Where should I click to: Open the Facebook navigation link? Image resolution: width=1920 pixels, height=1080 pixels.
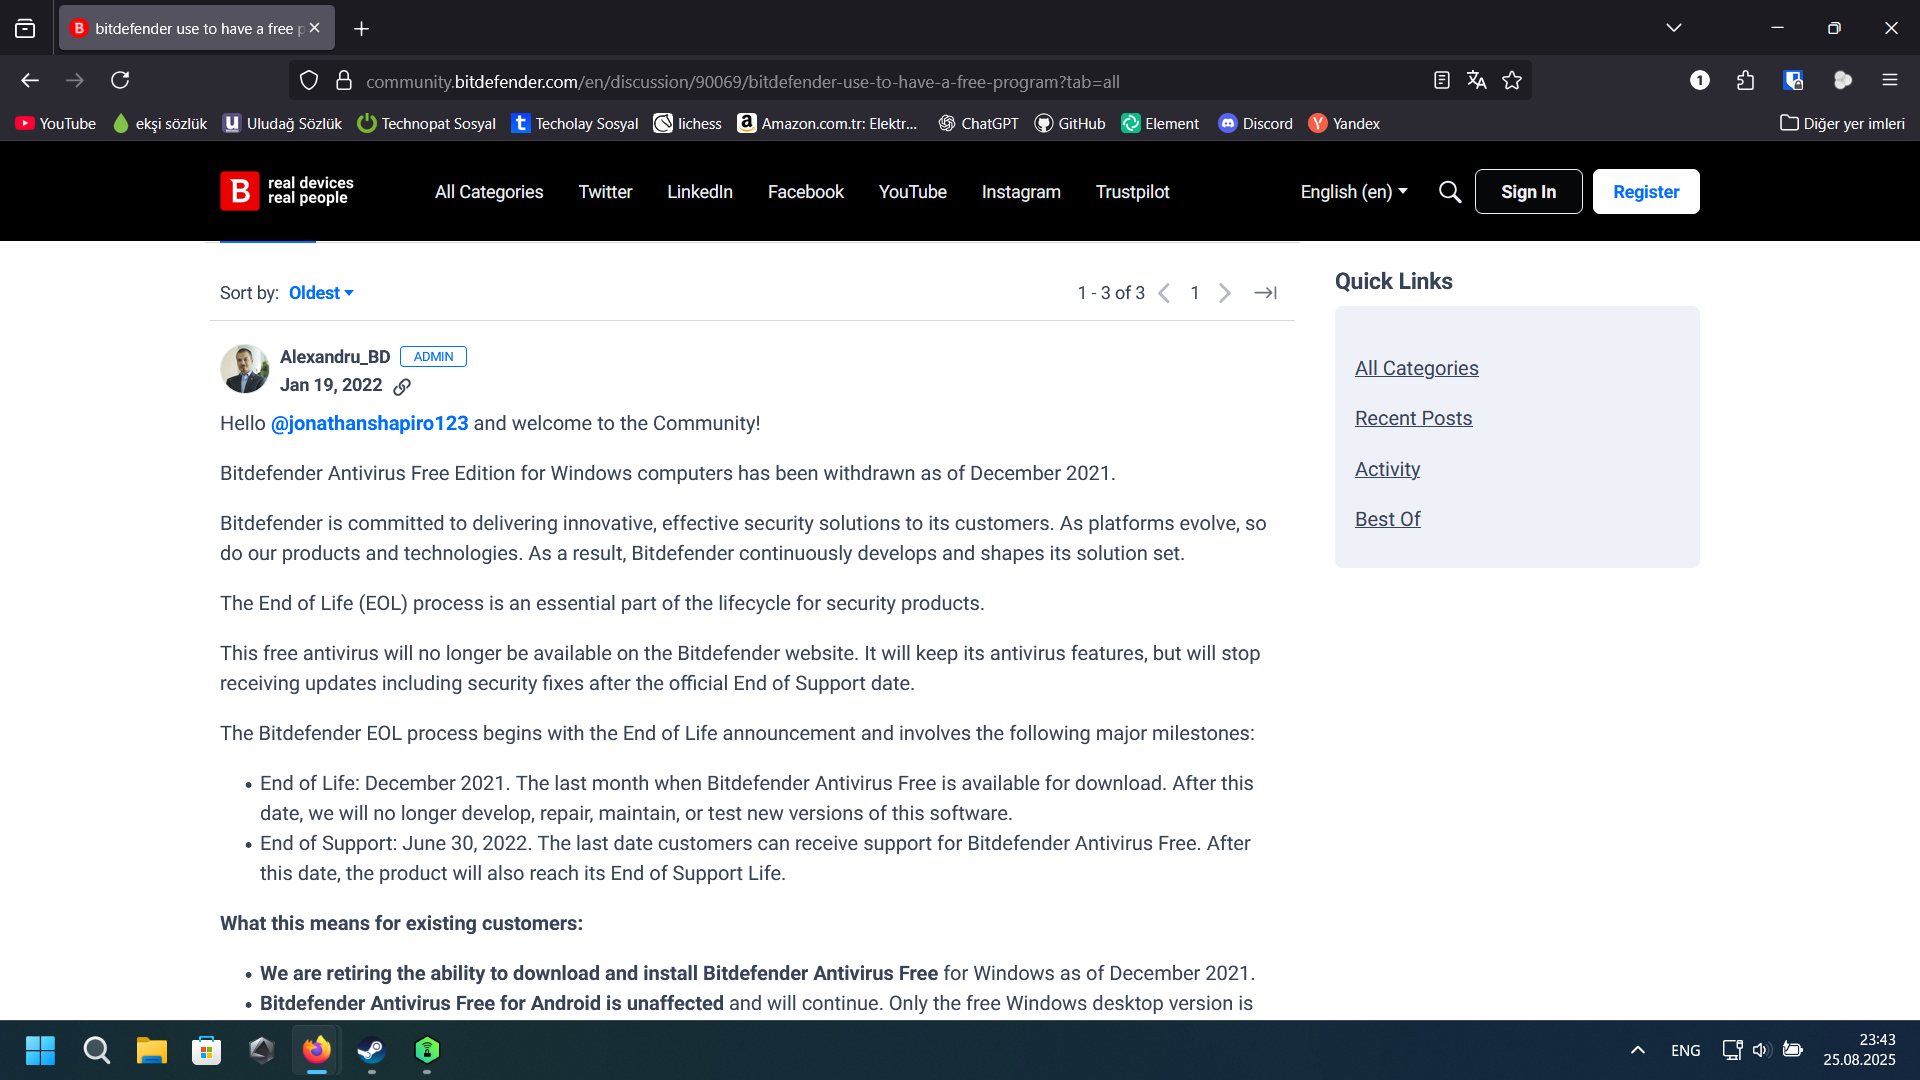coord(806,192)
